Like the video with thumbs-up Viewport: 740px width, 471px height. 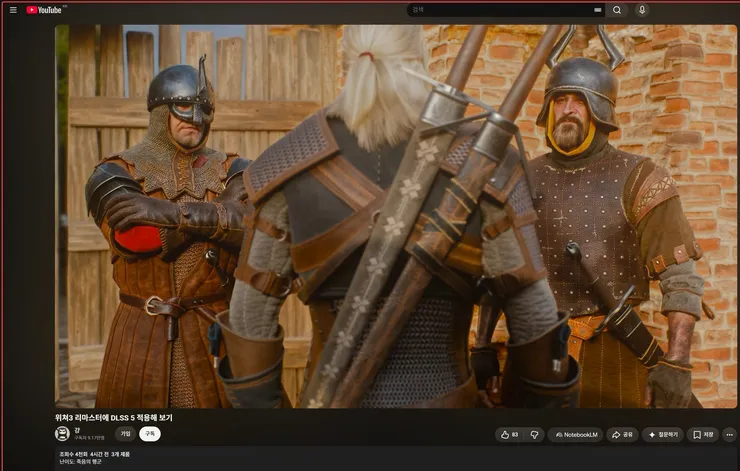pos(510,435)
